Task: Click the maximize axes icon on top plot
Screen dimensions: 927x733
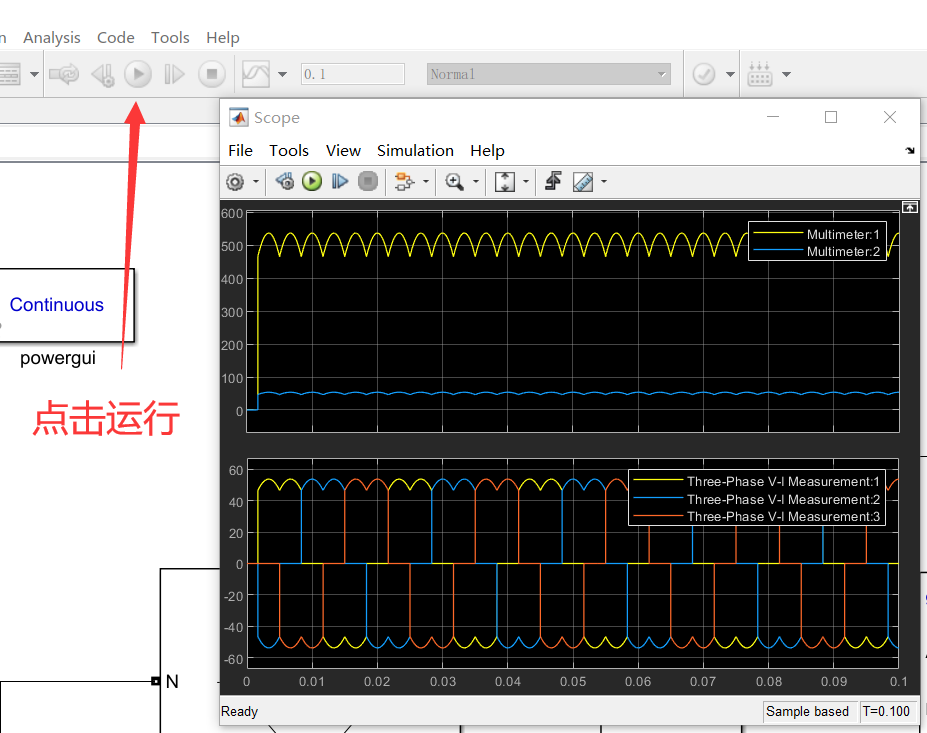Action: 910,207
